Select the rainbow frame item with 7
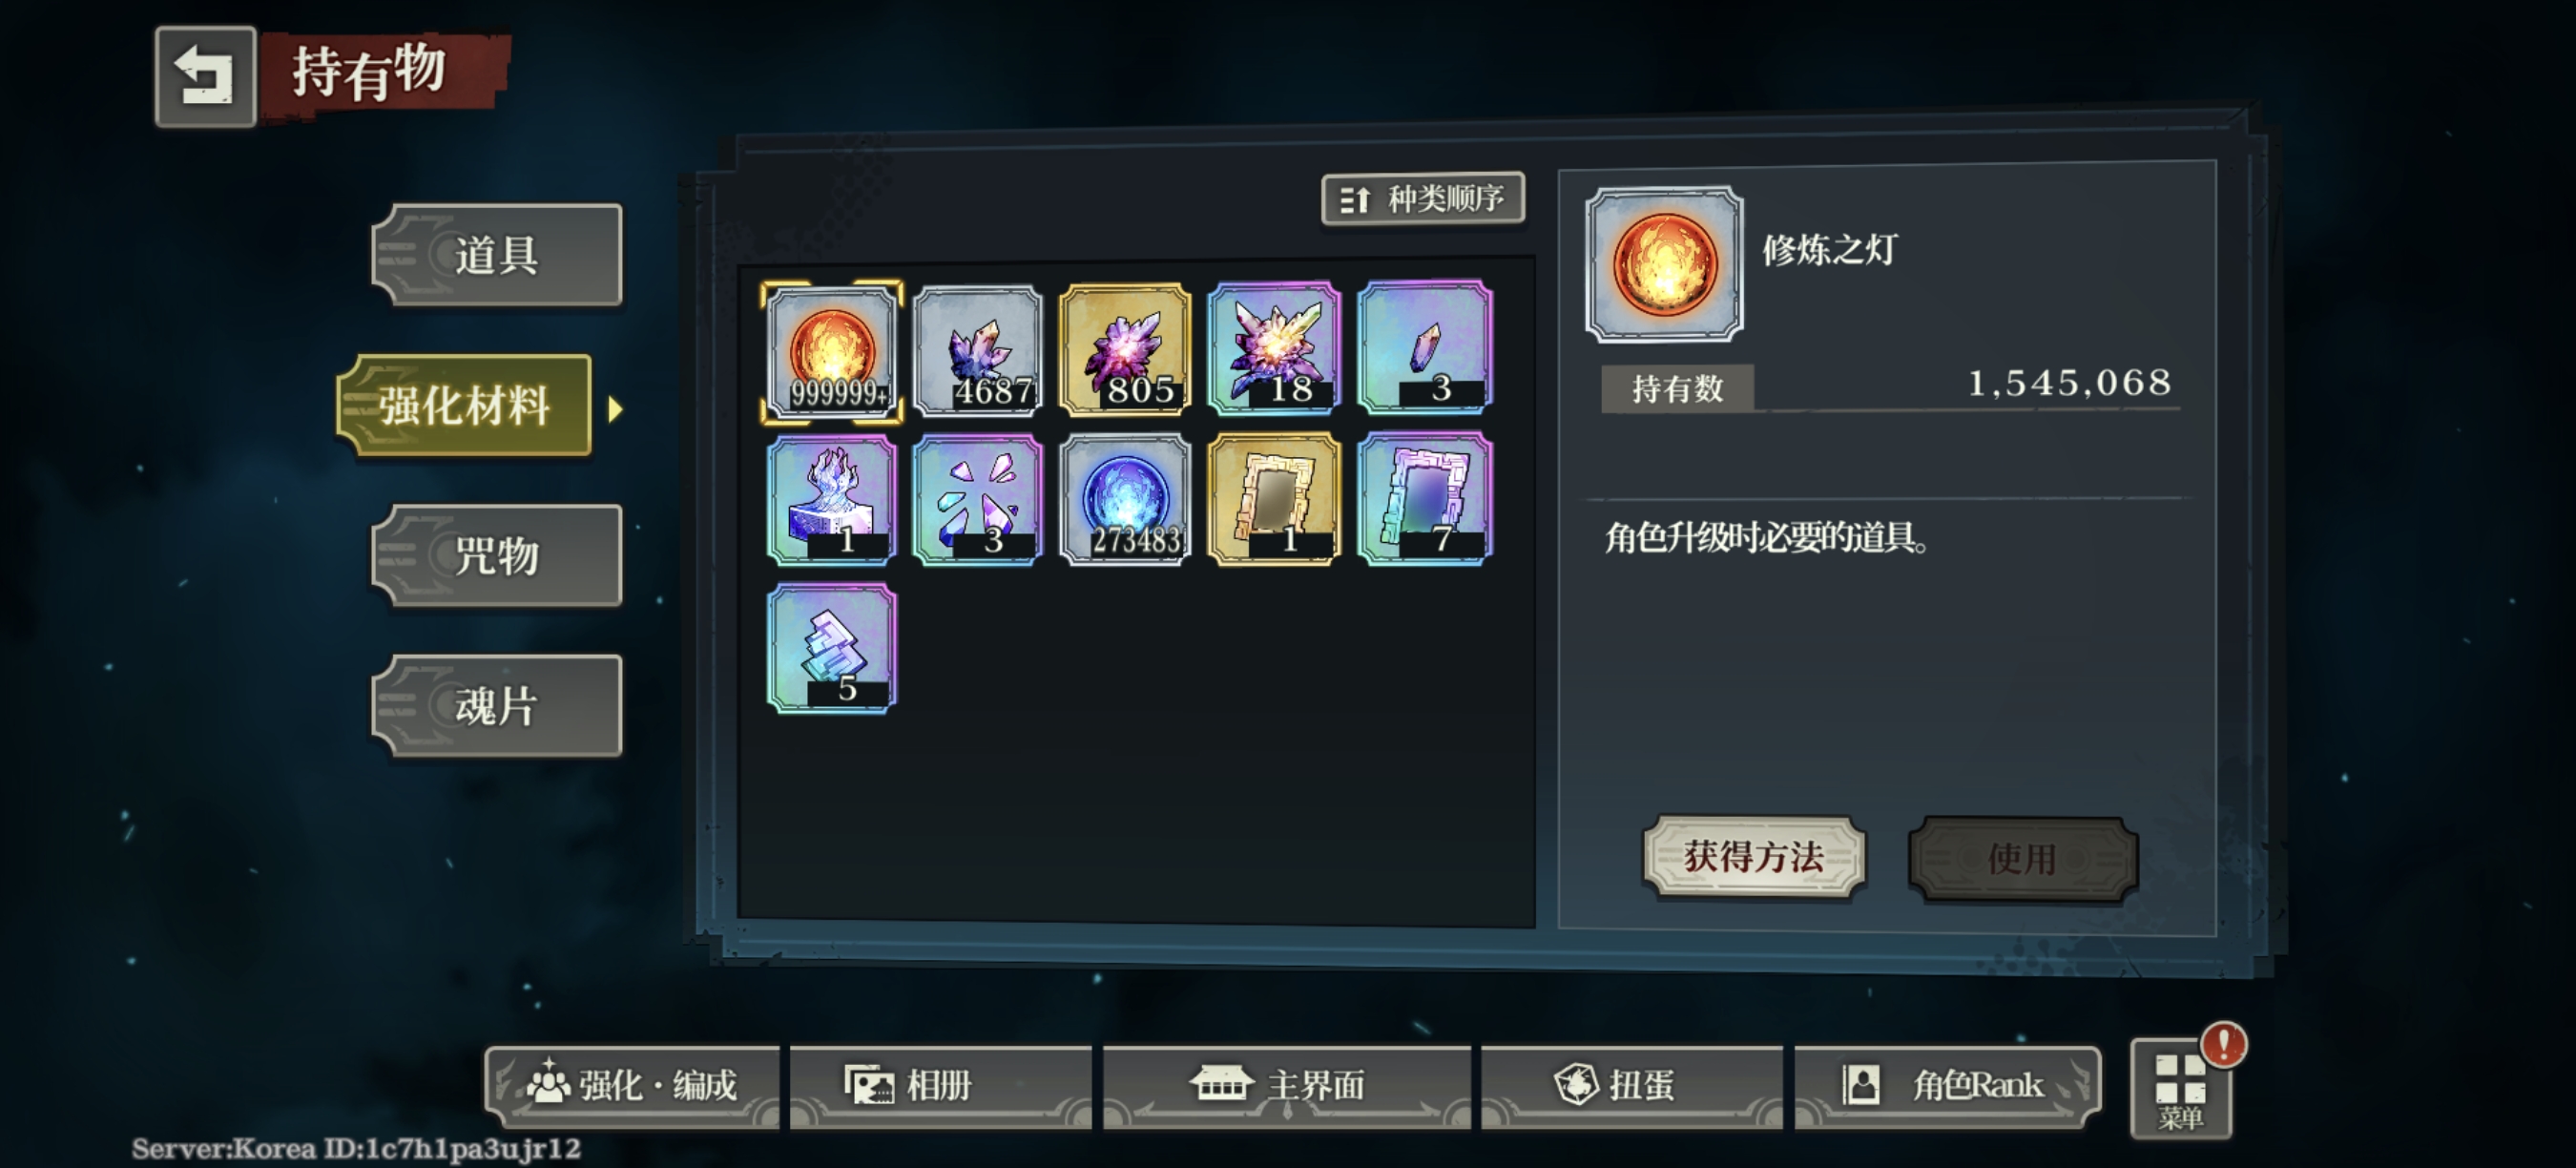2576x1168 pixels. tap(1424, 499)
